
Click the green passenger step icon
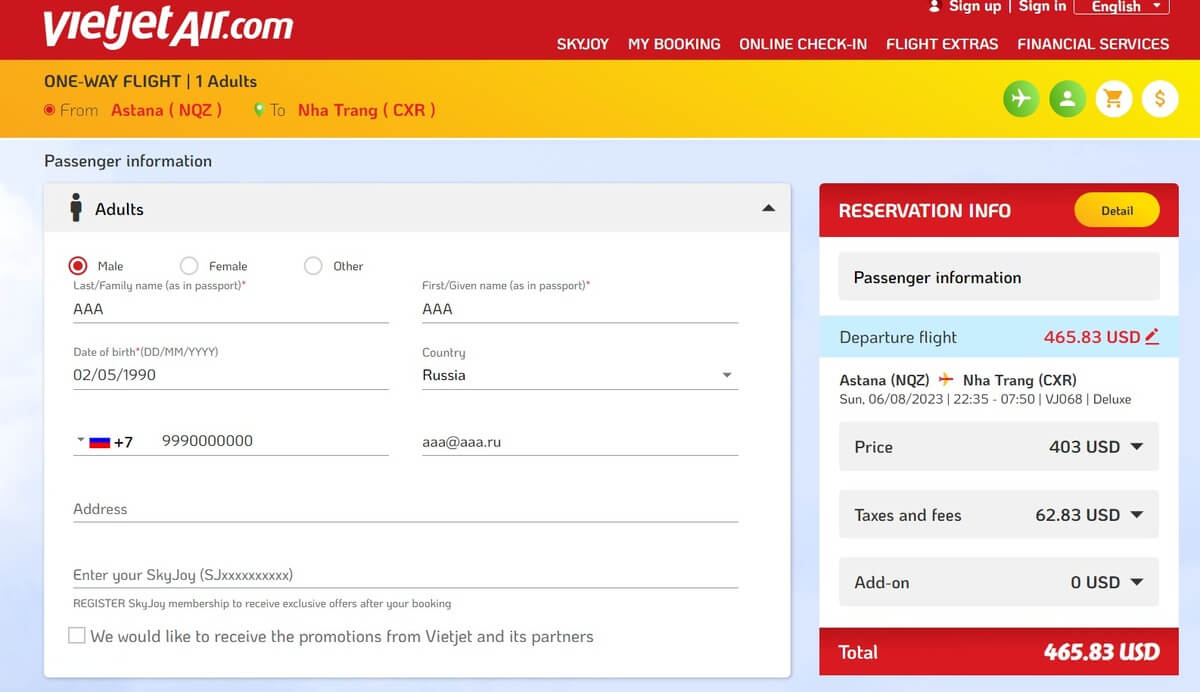pos(1067,98)
